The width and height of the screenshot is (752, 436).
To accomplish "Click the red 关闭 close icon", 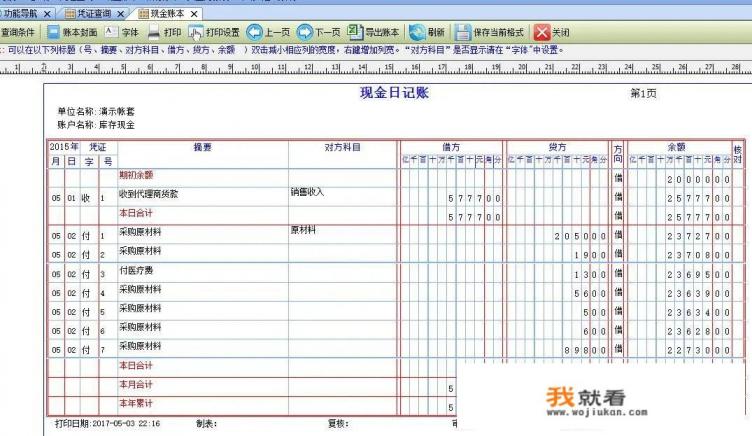I will pos(541,32).
